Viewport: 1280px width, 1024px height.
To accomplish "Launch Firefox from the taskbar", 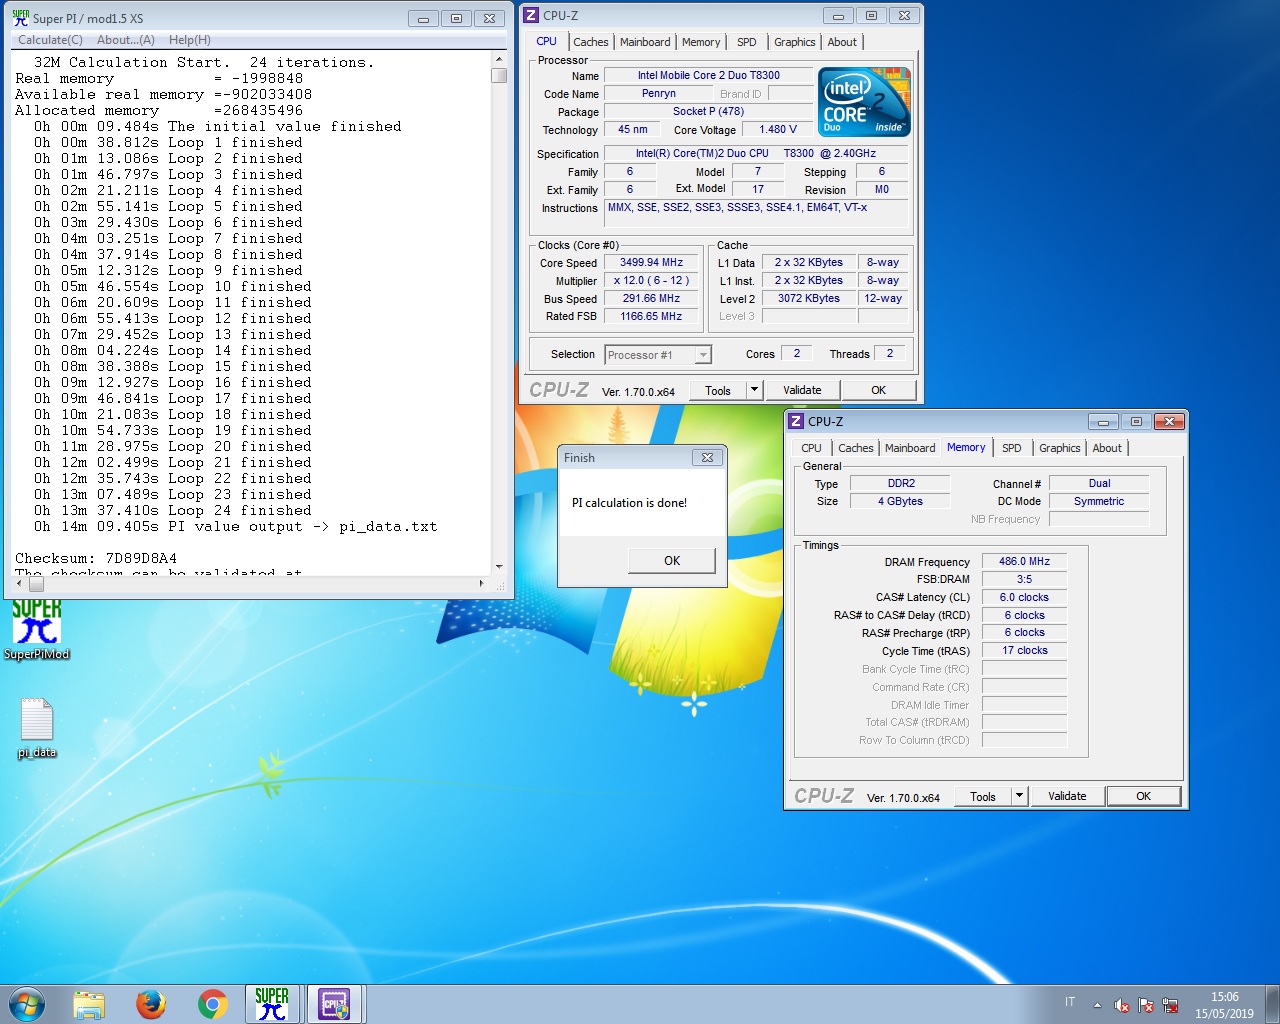I will (x=151, y=1004).
